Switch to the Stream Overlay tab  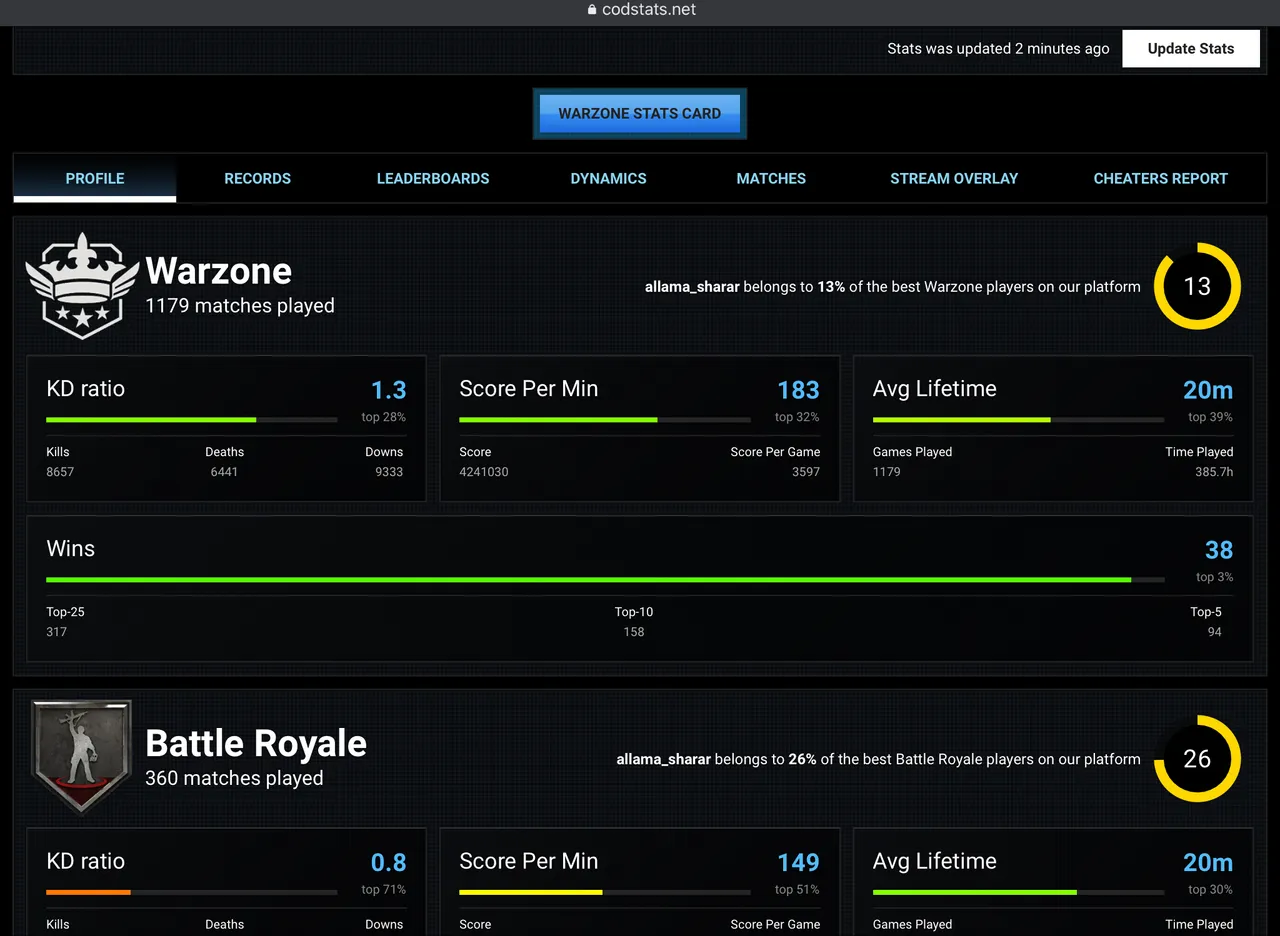[954, 179]
